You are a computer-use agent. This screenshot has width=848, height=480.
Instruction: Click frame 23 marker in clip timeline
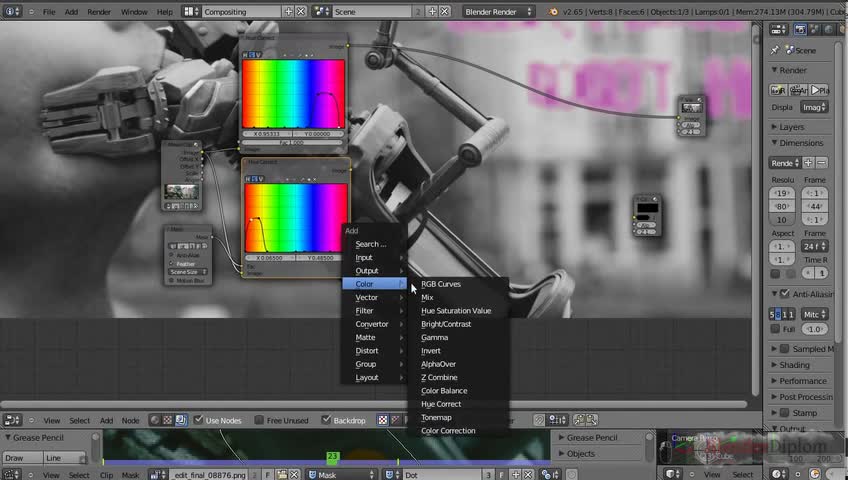point(332,457)
